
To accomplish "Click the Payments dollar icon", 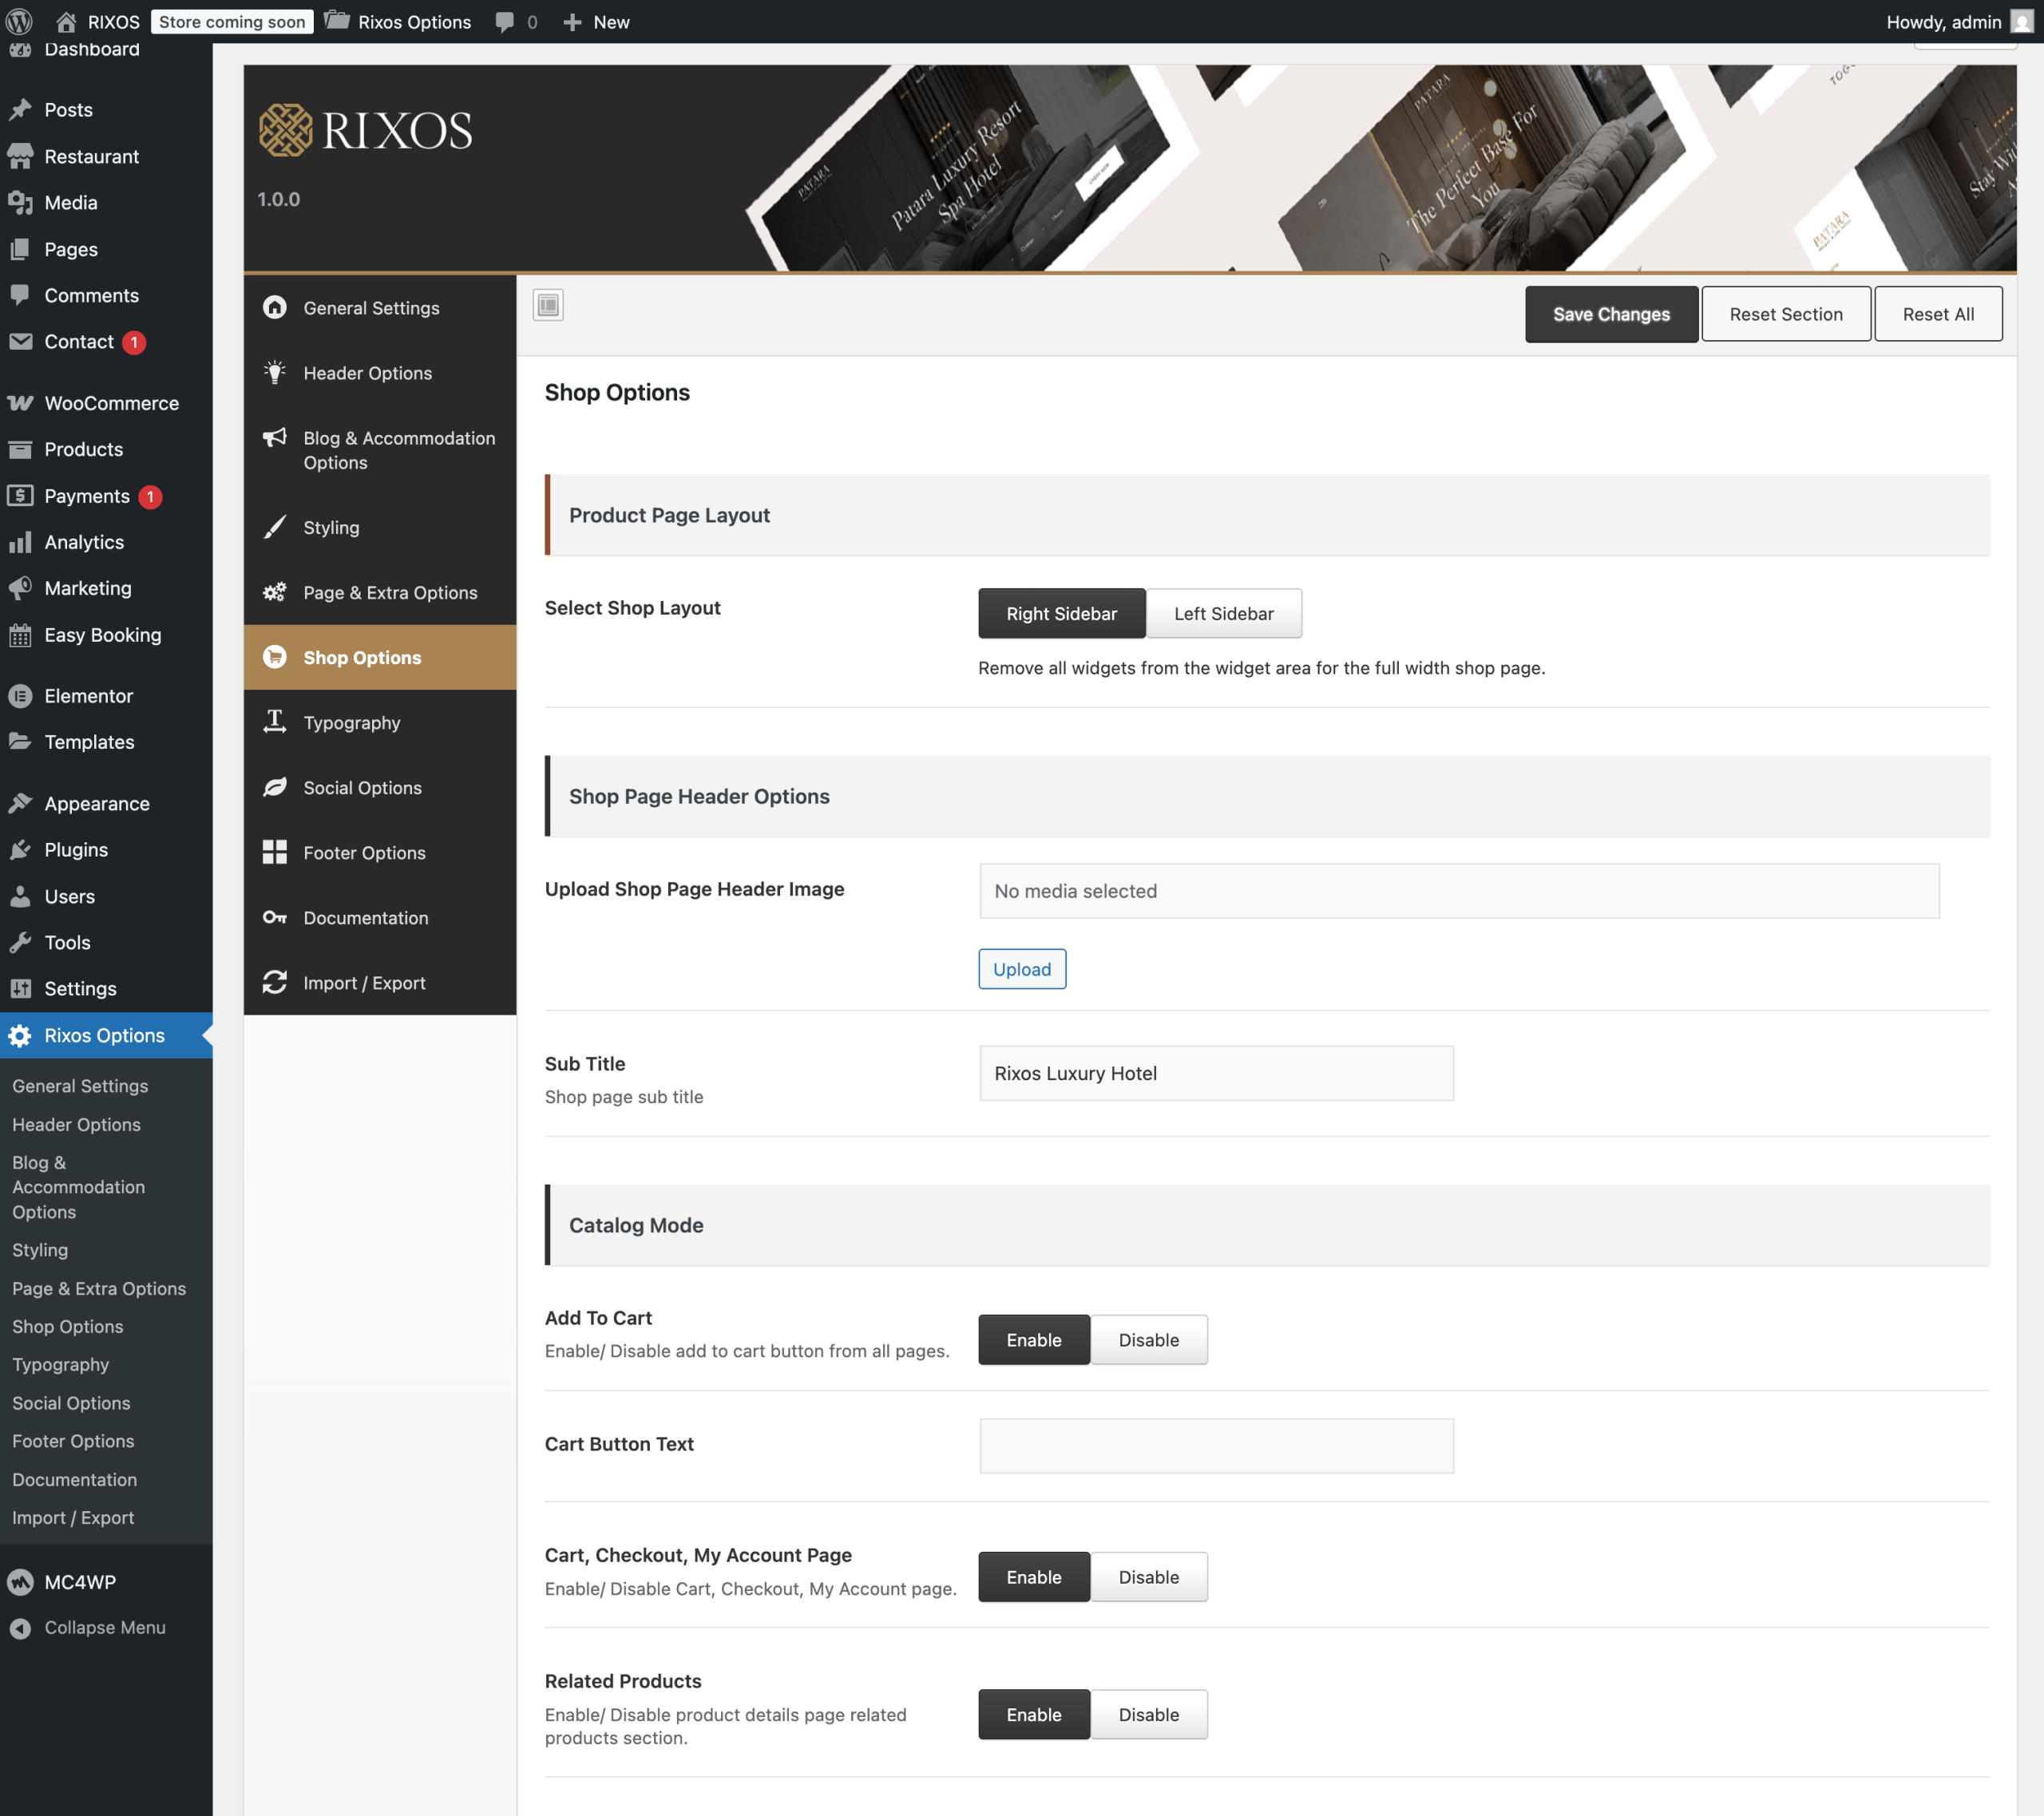I will point(20,496).
